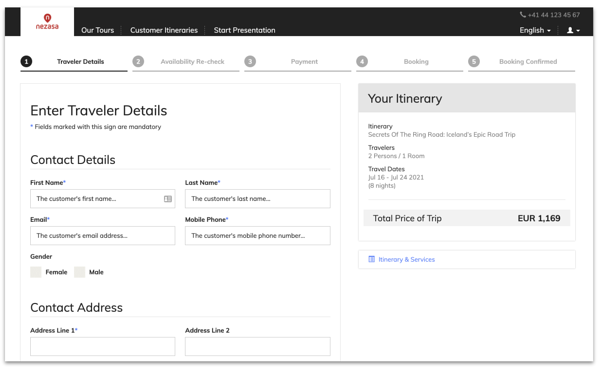Focus the Address Line 1 field
Screen dimensions: 599x370
point(103,346)
